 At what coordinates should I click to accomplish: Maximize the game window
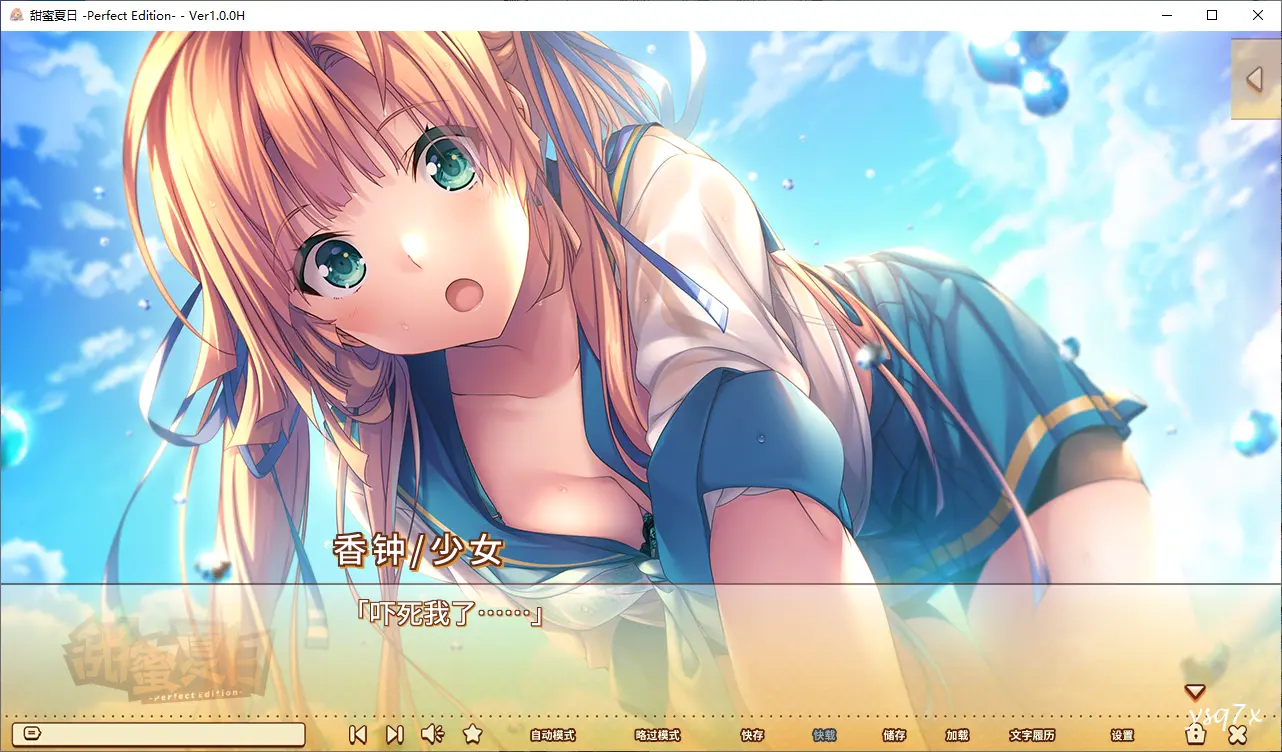coord(1212,15)
